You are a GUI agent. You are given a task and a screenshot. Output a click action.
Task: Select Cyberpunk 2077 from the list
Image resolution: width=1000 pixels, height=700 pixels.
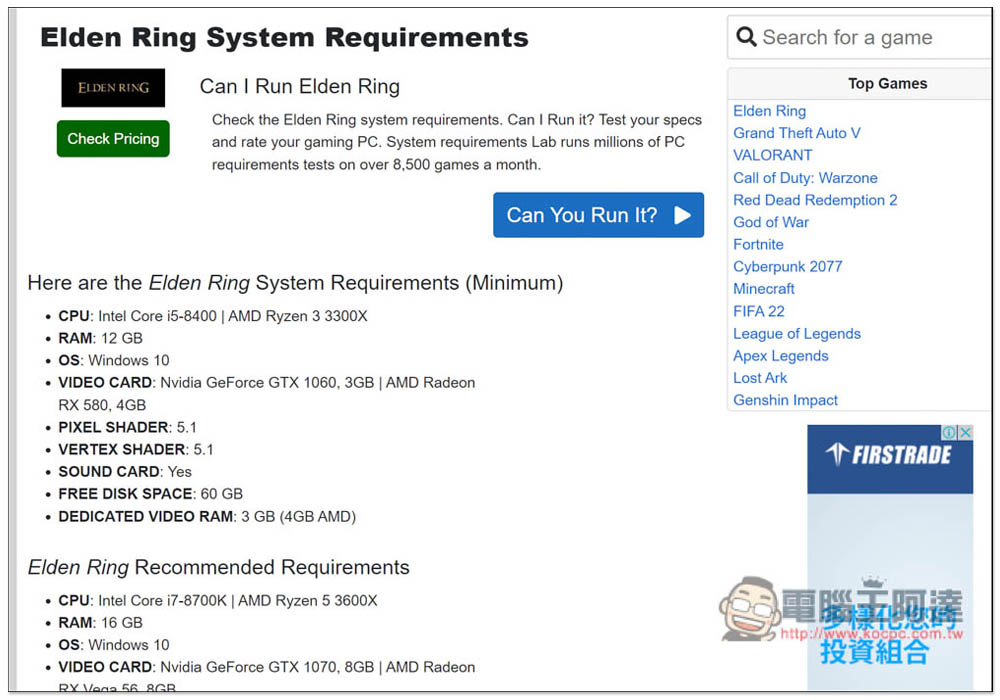click(788, 266)
